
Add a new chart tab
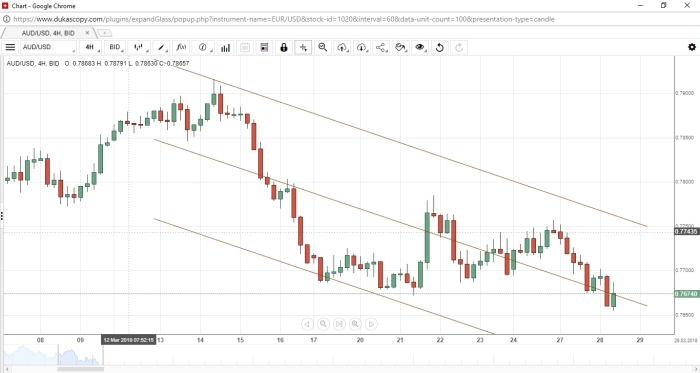(104, 33)
